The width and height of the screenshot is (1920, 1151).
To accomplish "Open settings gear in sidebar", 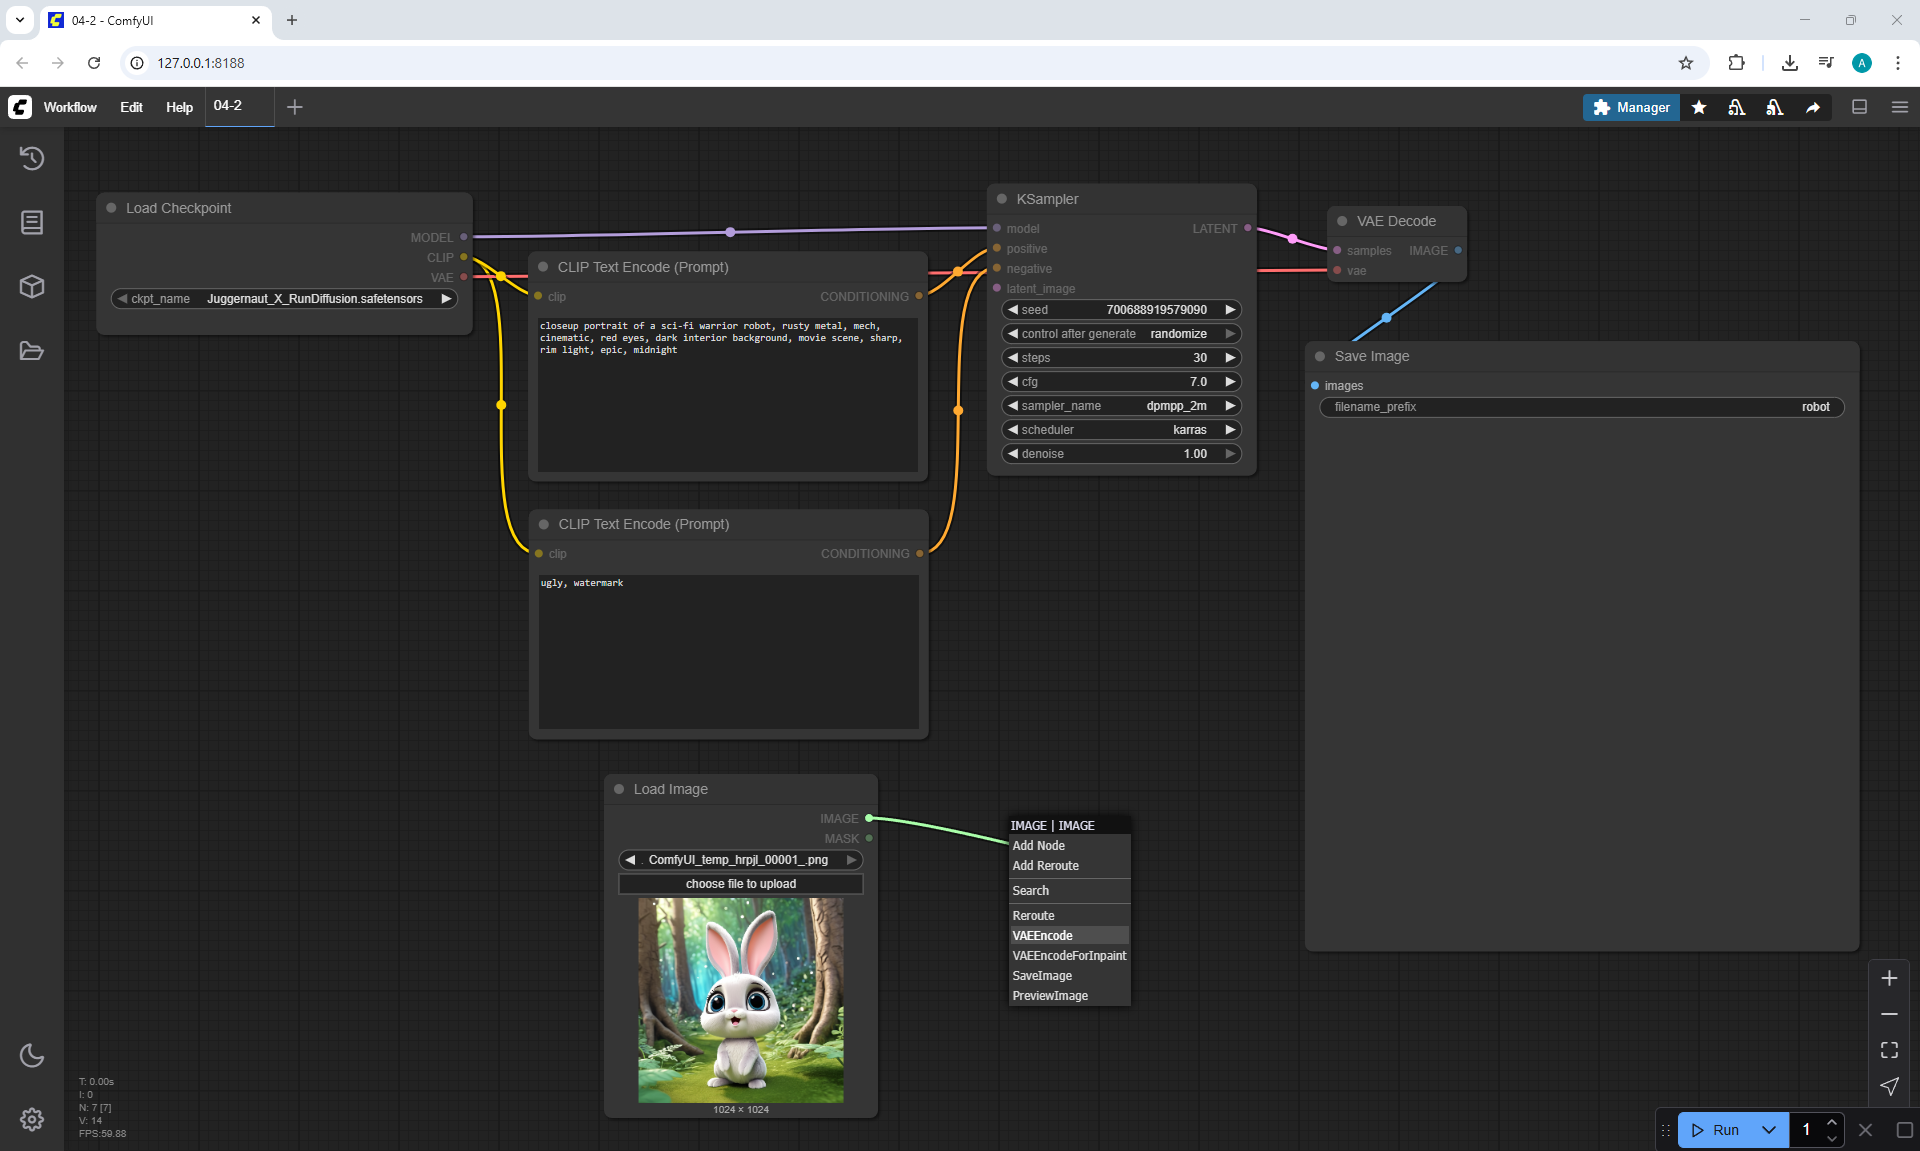I will click(x=32, y=1119).
